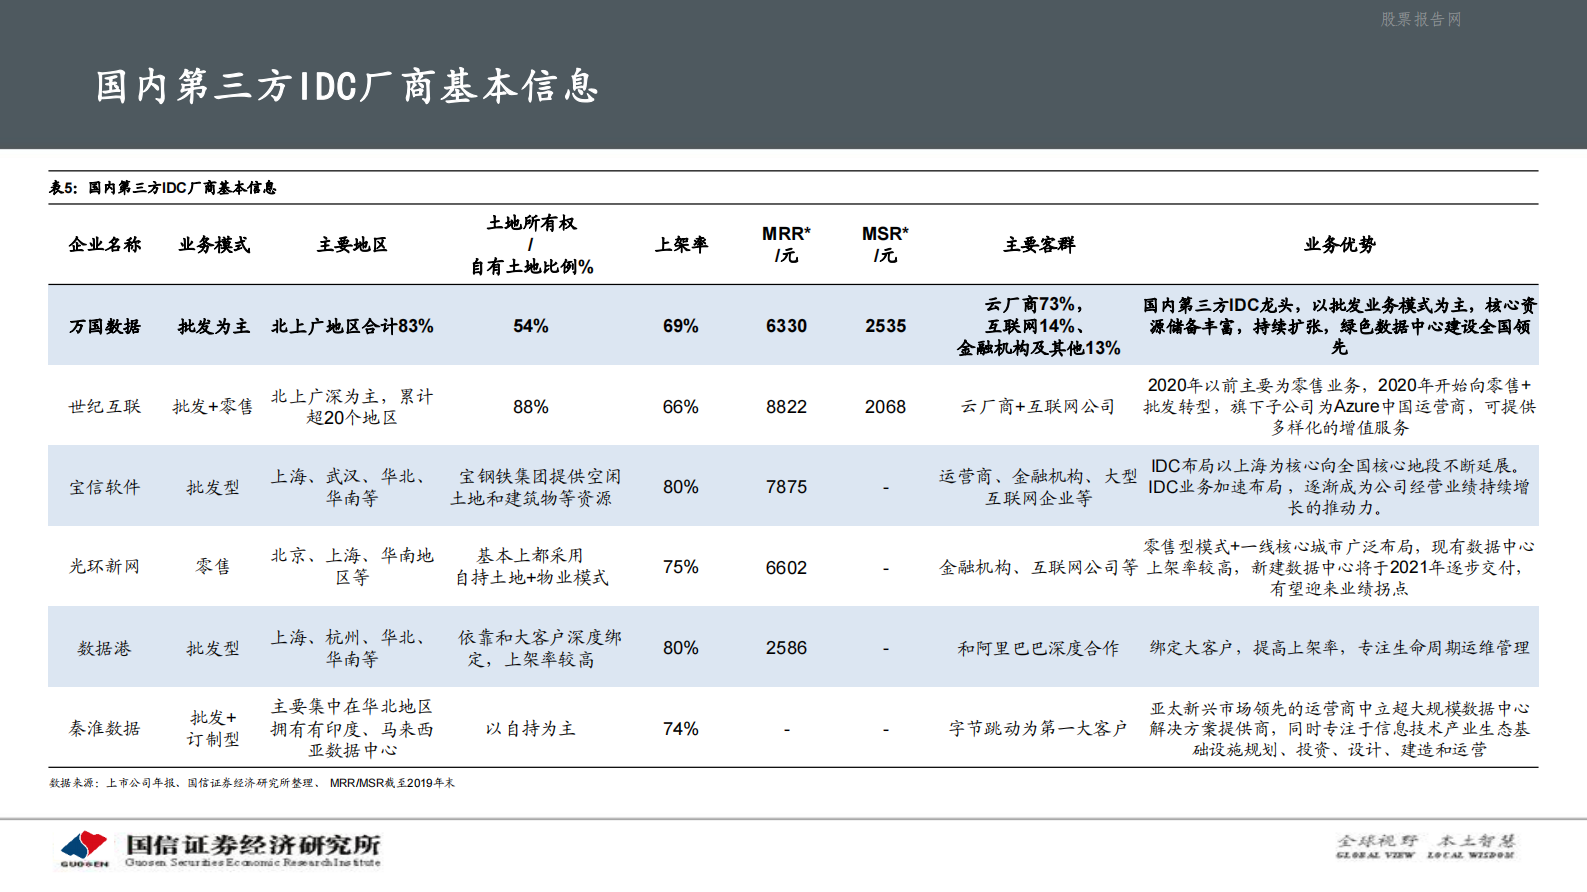Click the Guosen Securities logo icon

click(x=84, y=849)
